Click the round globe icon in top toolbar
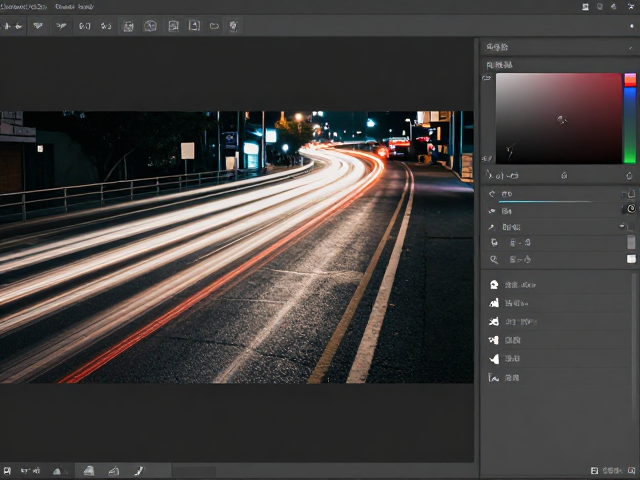This screenshot has height=480, width=640. tap(150, 26)
